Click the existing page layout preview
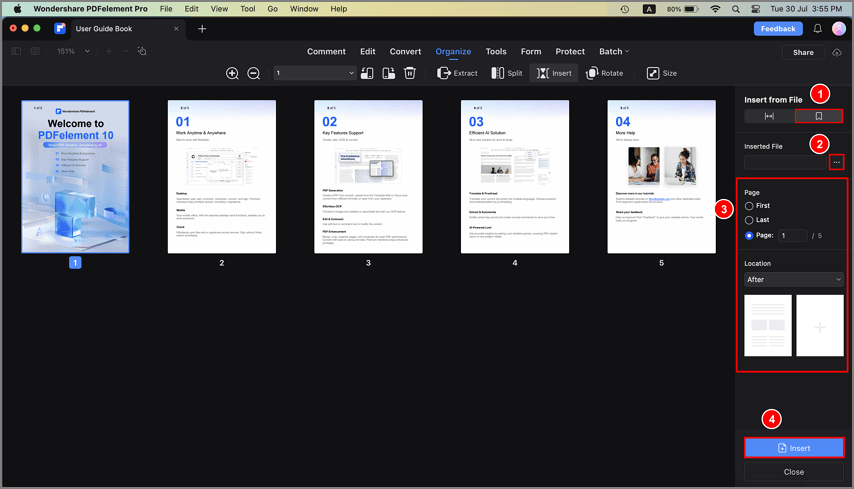854x489 pixels. point(768,326)
